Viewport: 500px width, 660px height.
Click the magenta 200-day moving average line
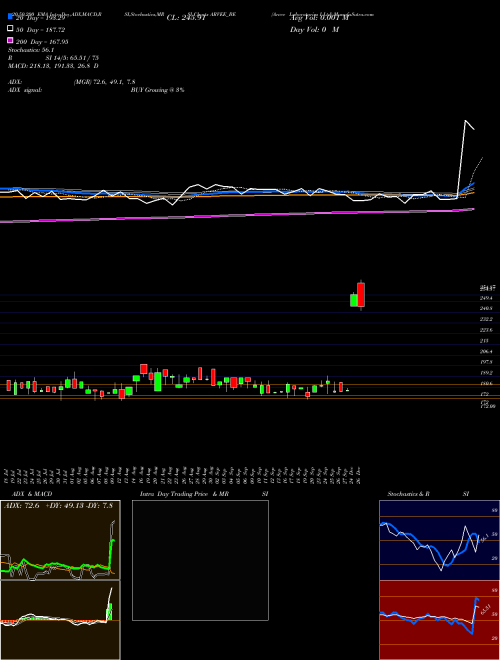coord(237,215)
